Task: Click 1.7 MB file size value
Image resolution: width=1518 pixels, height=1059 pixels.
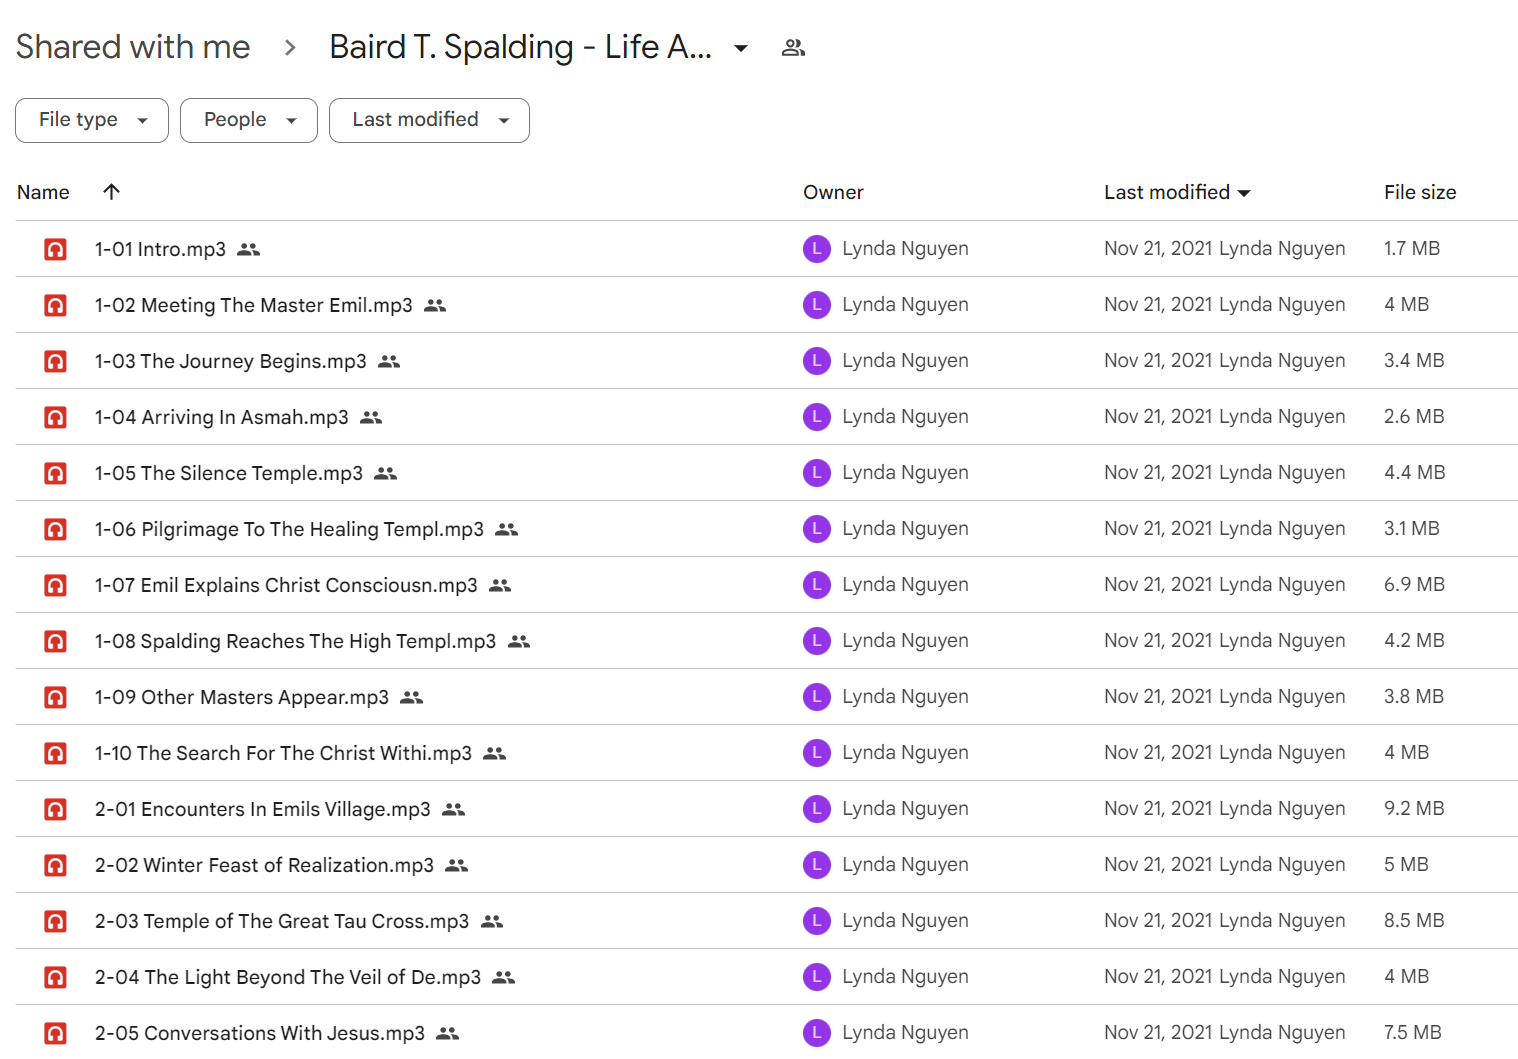Action: (1412, 248)
